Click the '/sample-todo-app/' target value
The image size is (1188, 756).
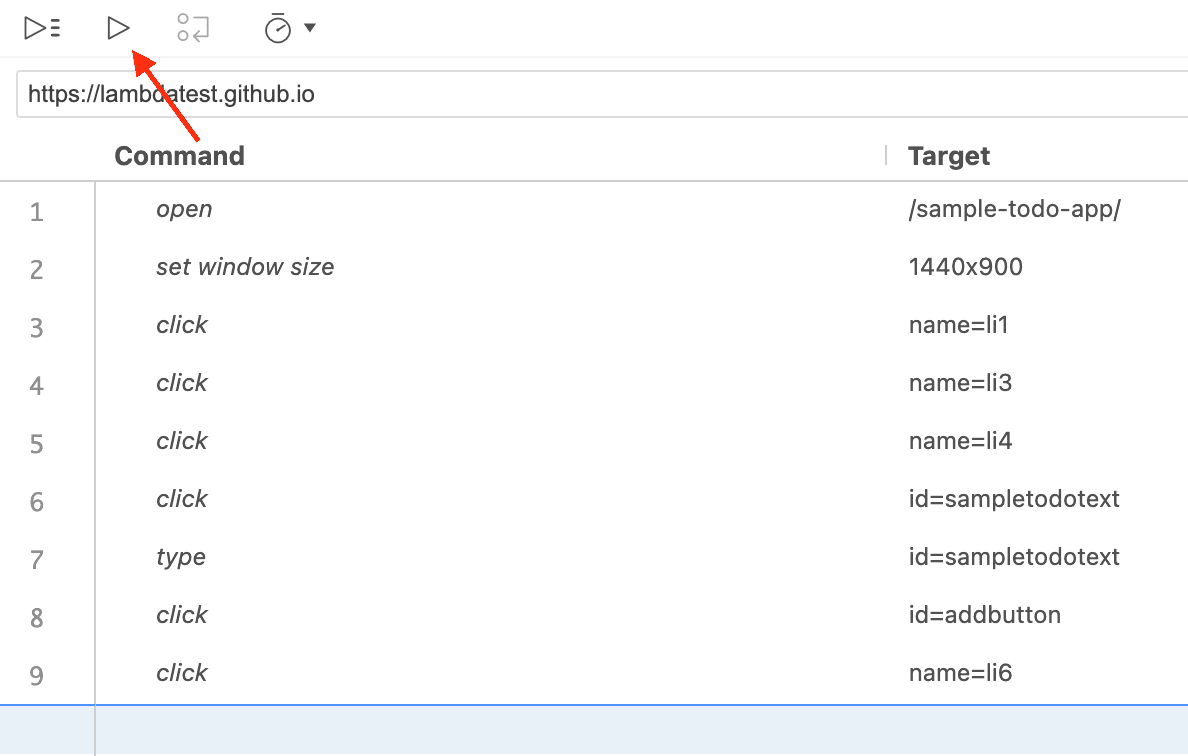pos(1014,209)
